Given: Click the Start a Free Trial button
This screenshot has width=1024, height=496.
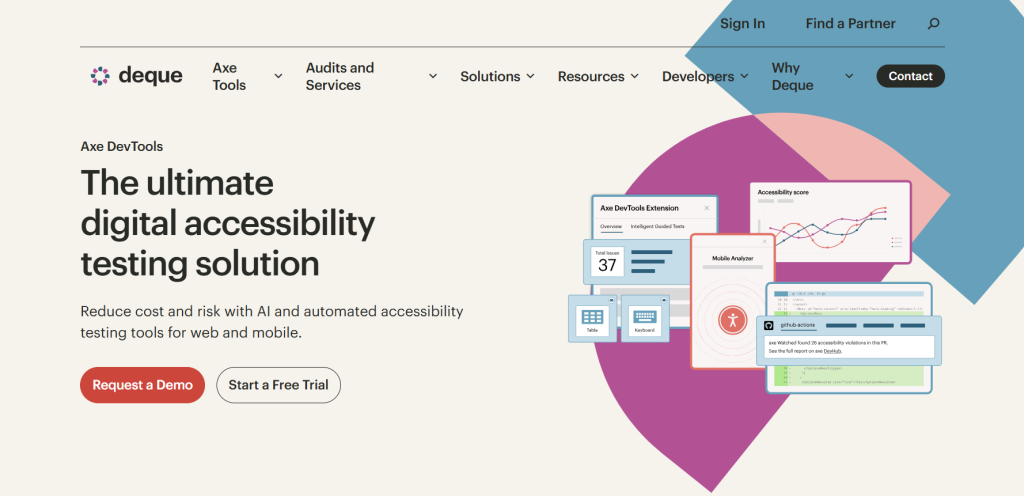Looking at the screenshot, I should [x=278, y=385].
